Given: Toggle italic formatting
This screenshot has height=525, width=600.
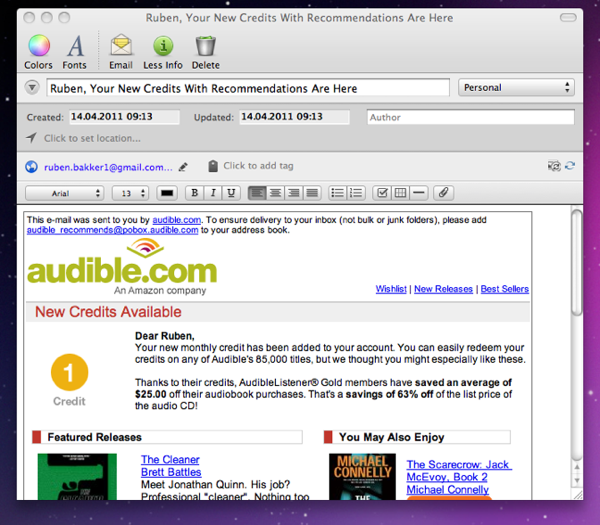Looking at the screenshot, I should (213, 193).
